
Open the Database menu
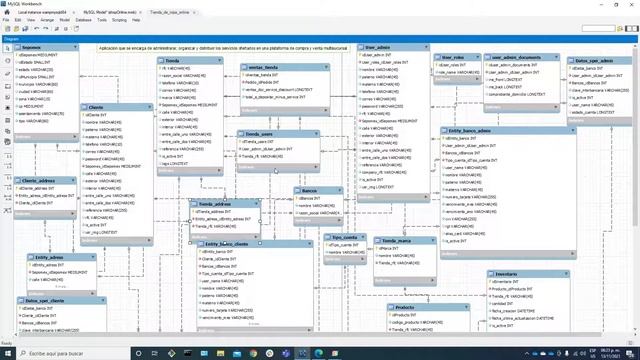83,20
